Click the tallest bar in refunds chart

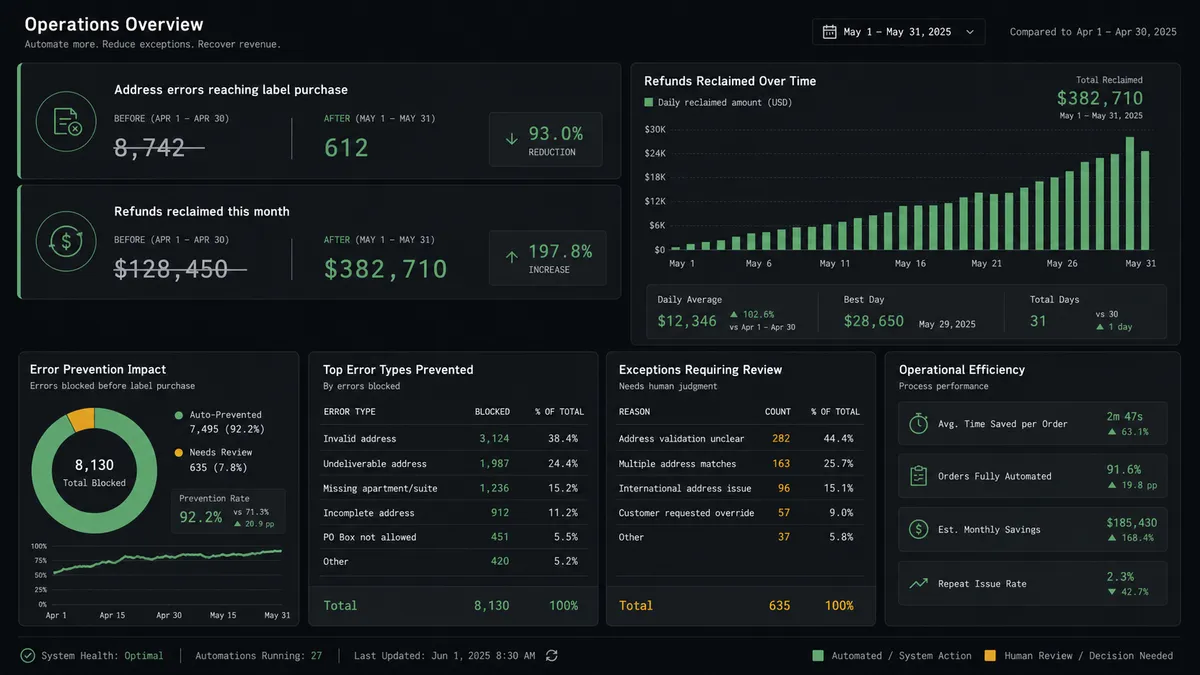1130,193
